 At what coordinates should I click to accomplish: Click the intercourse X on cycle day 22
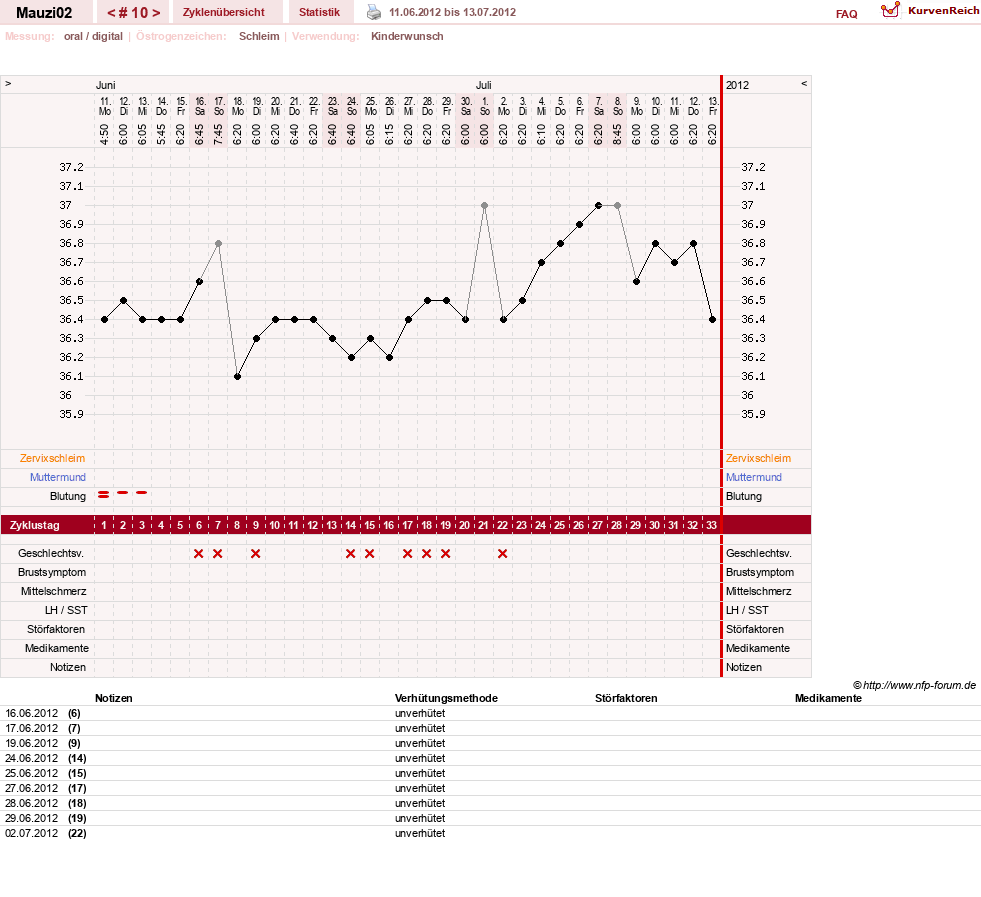502,554
